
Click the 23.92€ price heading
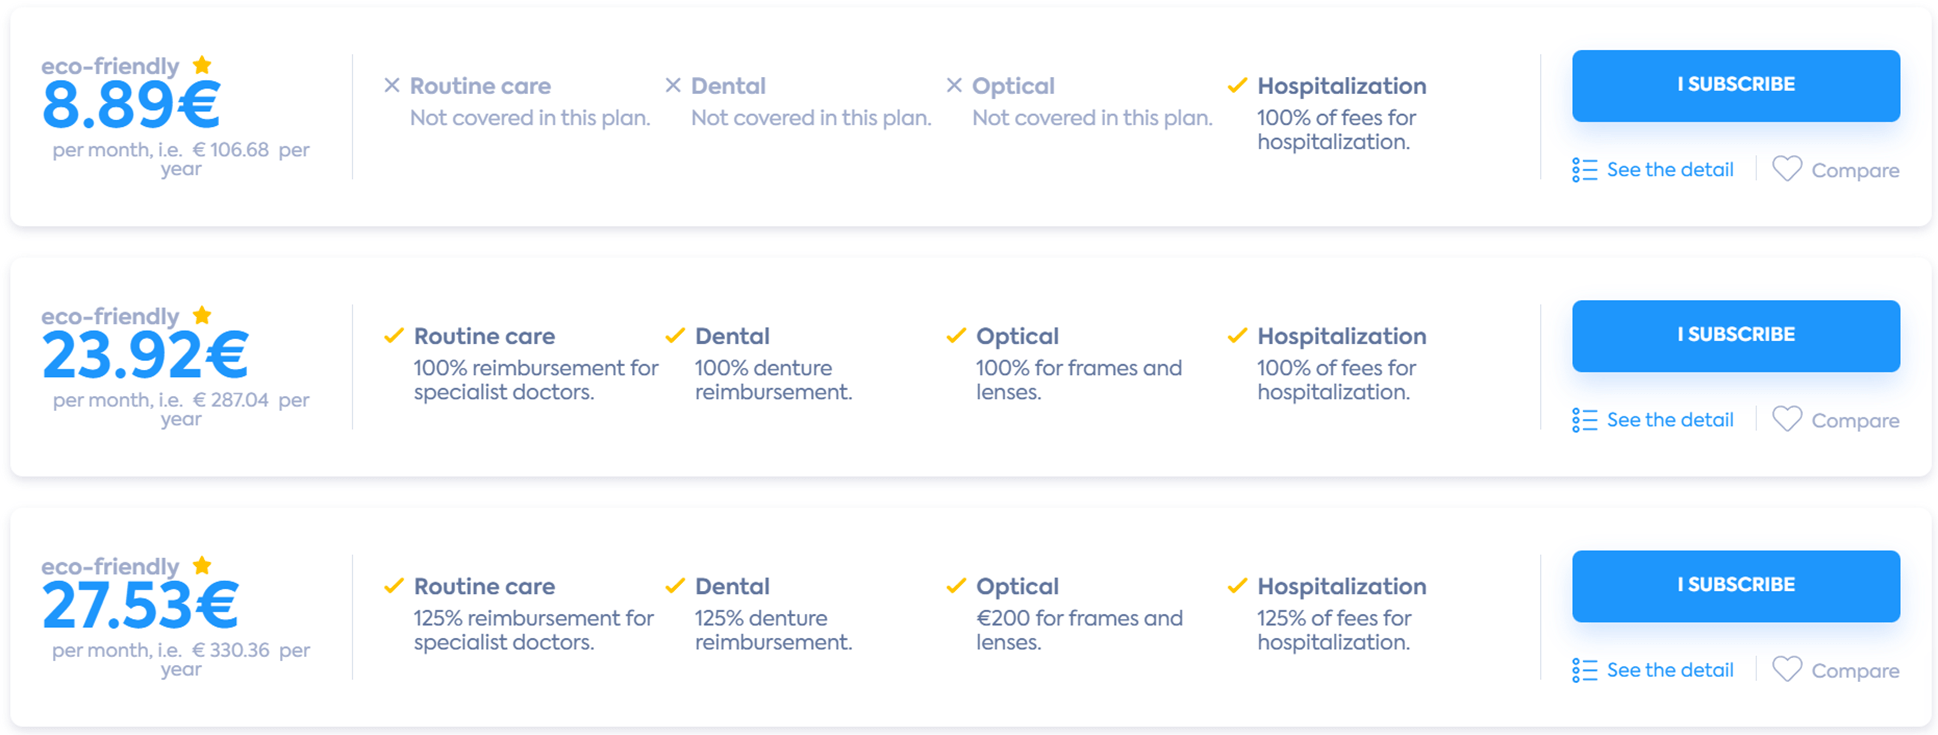click(x=145, y=357)
